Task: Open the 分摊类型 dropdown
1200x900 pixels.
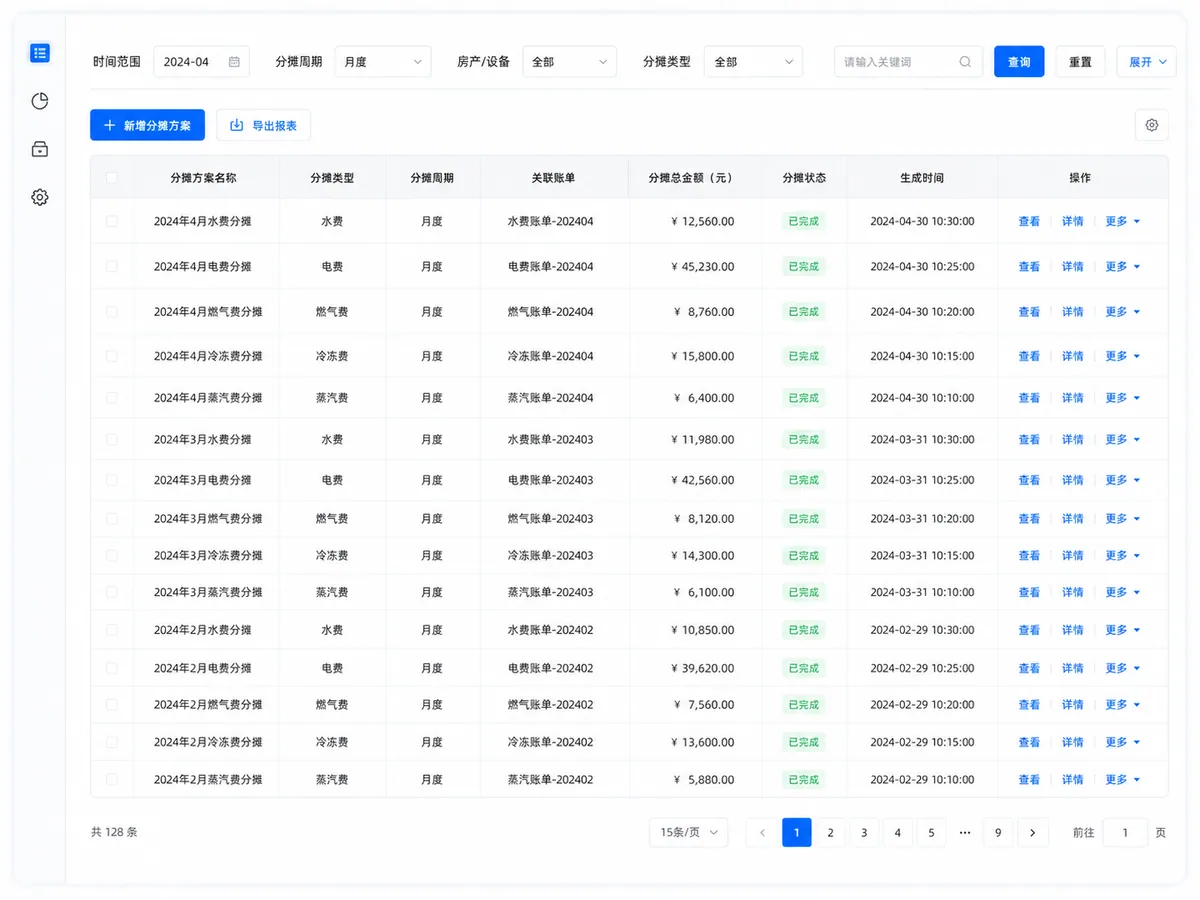Action: point(753,62)
